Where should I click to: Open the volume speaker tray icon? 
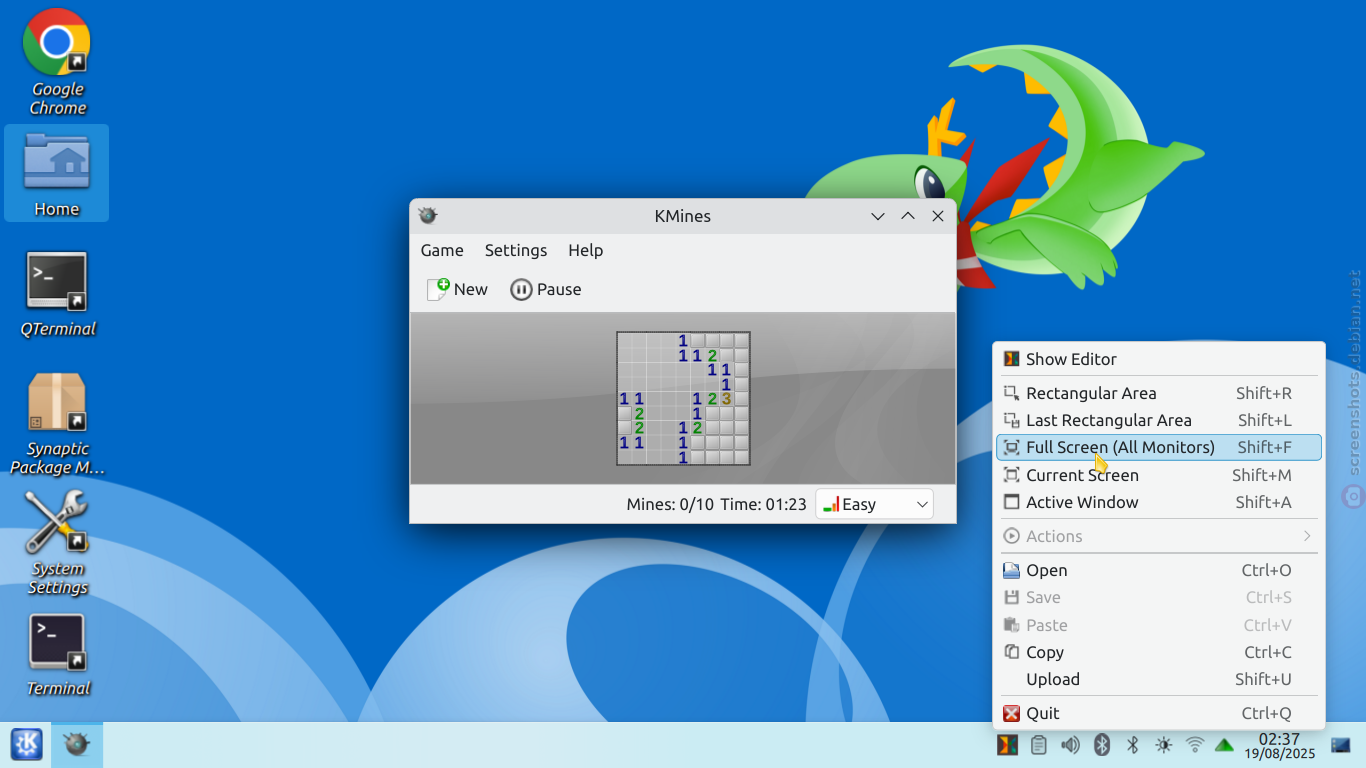tap(1070, 745)
